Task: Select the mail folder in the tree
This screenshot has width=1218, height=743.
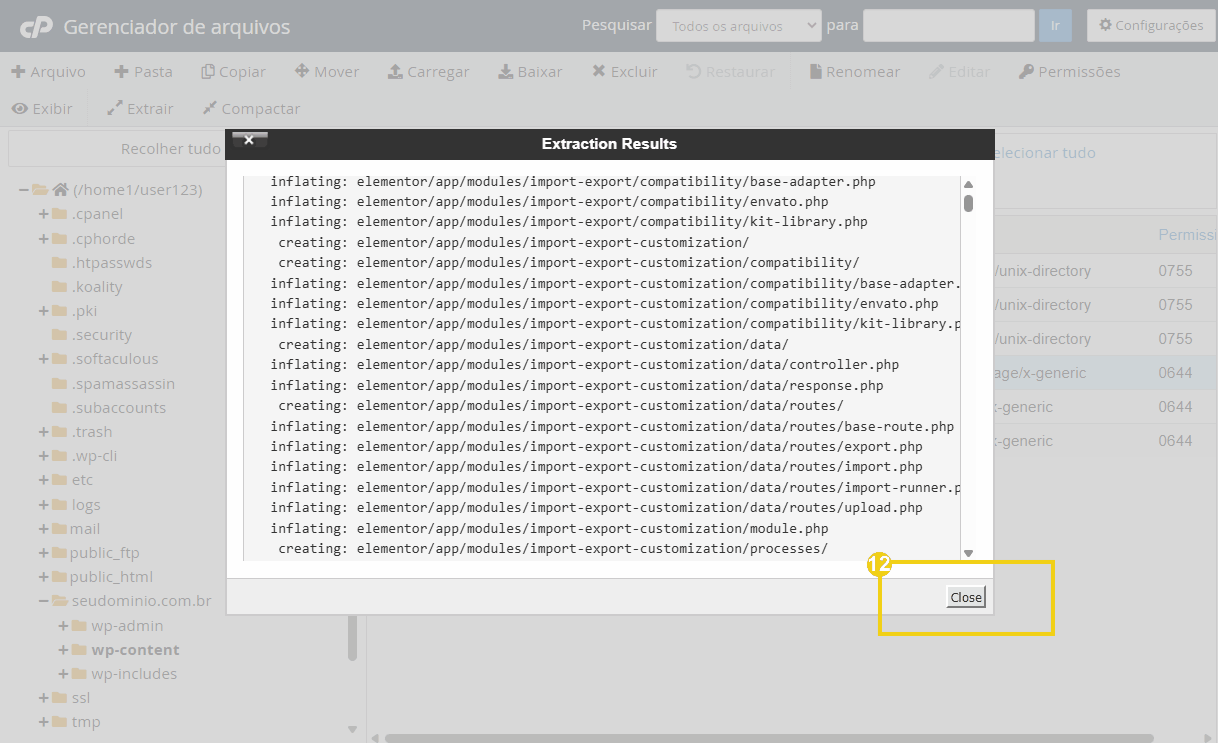Action: (x=85, y=529)
